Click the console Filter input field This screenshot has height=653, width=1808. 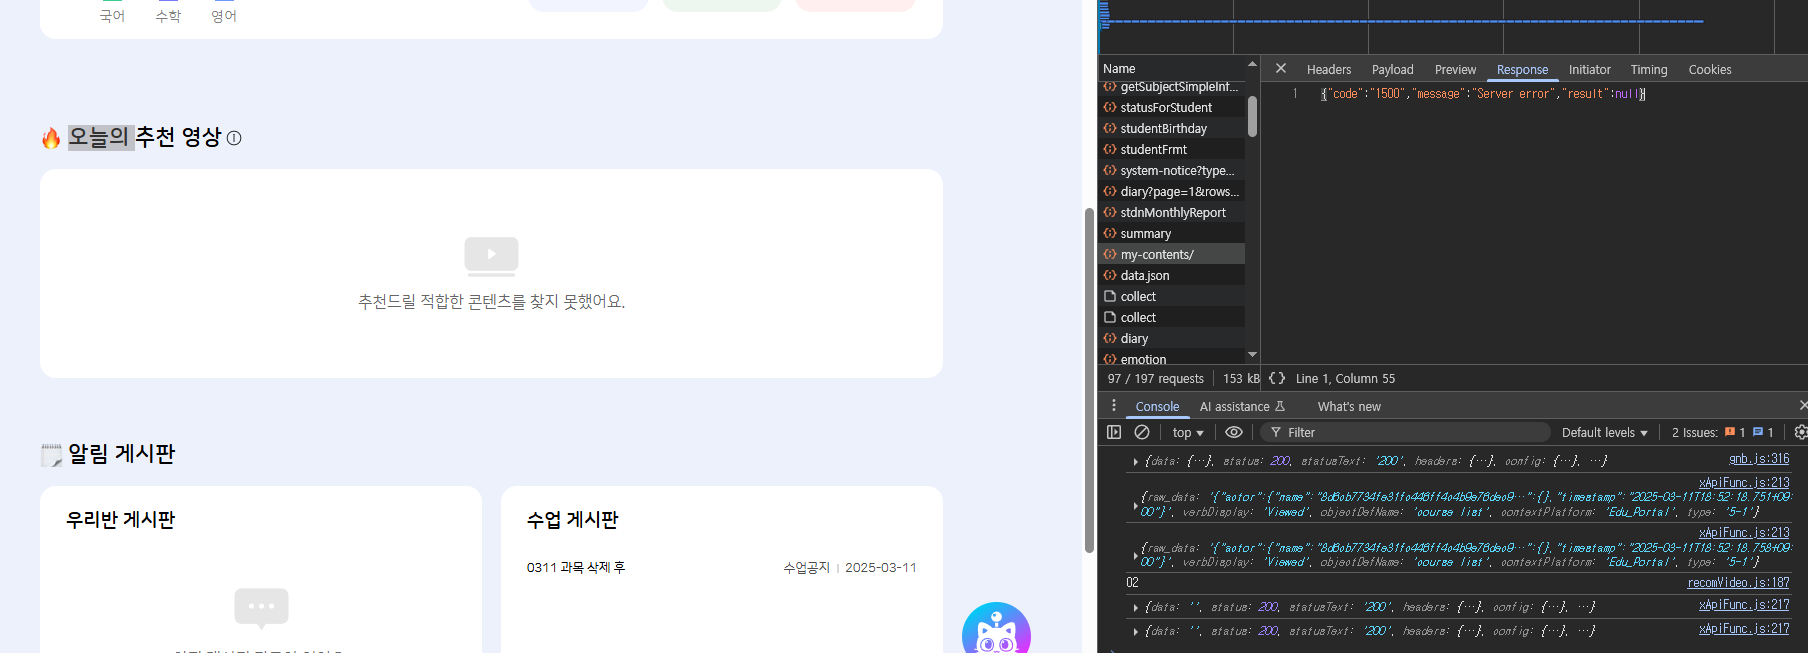1410,433
